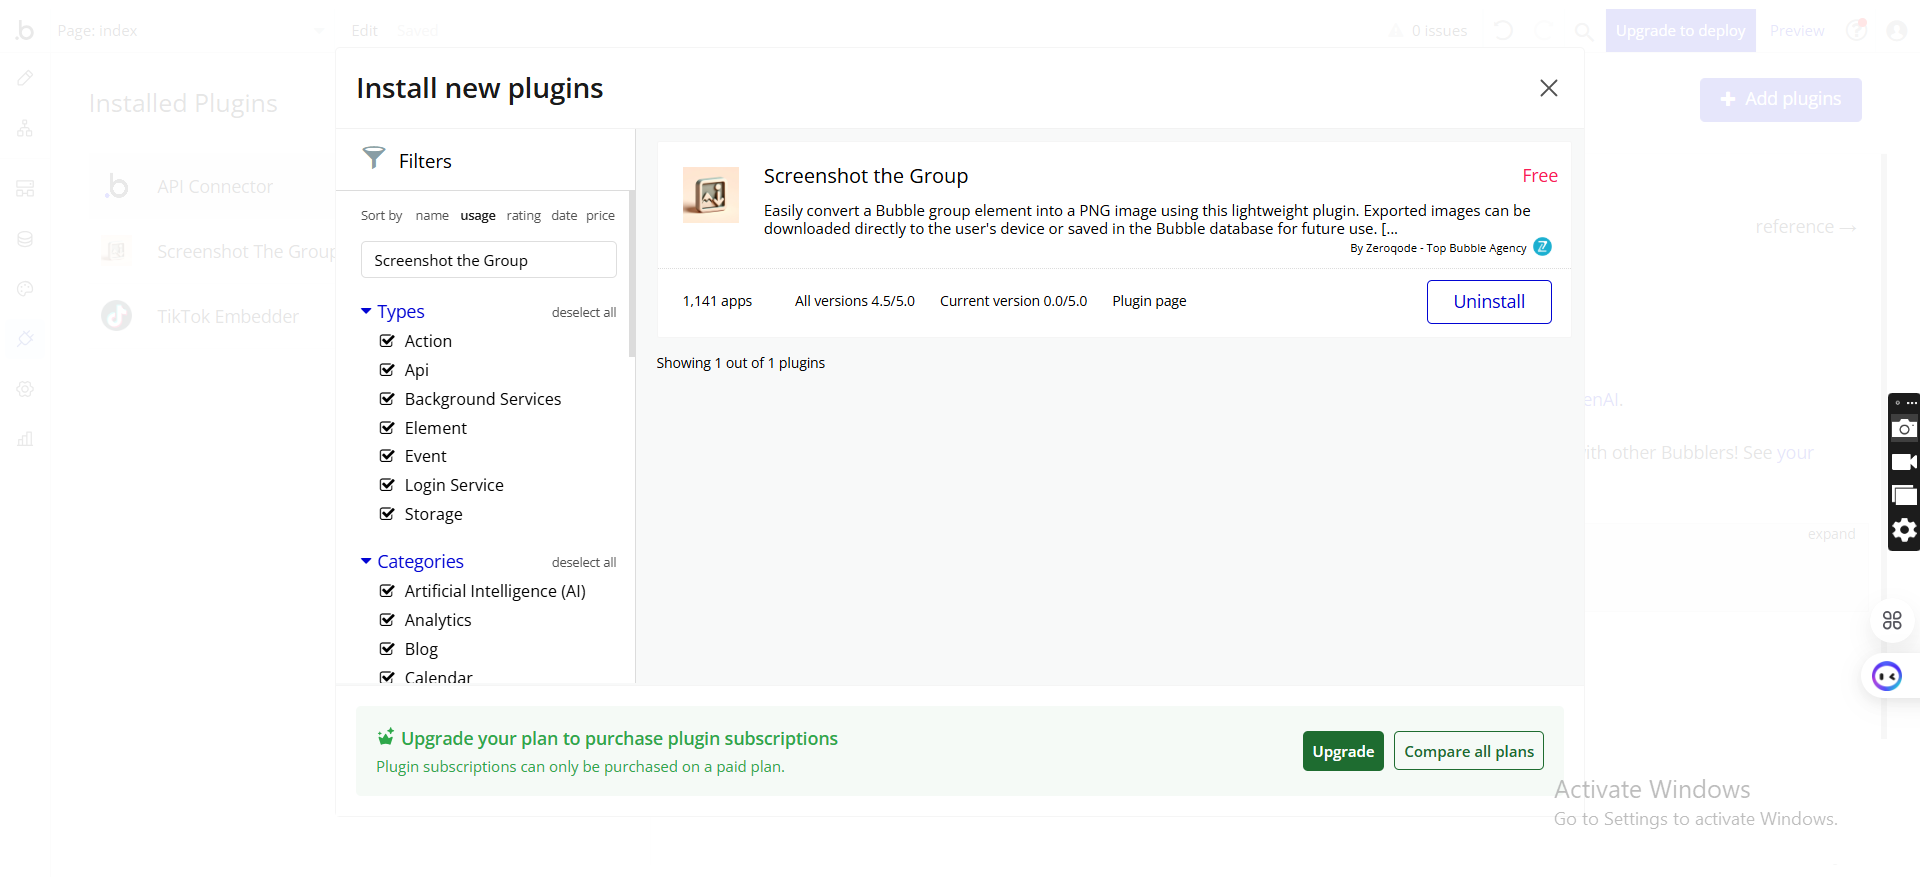Collapse the Categories filter section
Screen dimensions: 1920x877
(x=366, y=562)
